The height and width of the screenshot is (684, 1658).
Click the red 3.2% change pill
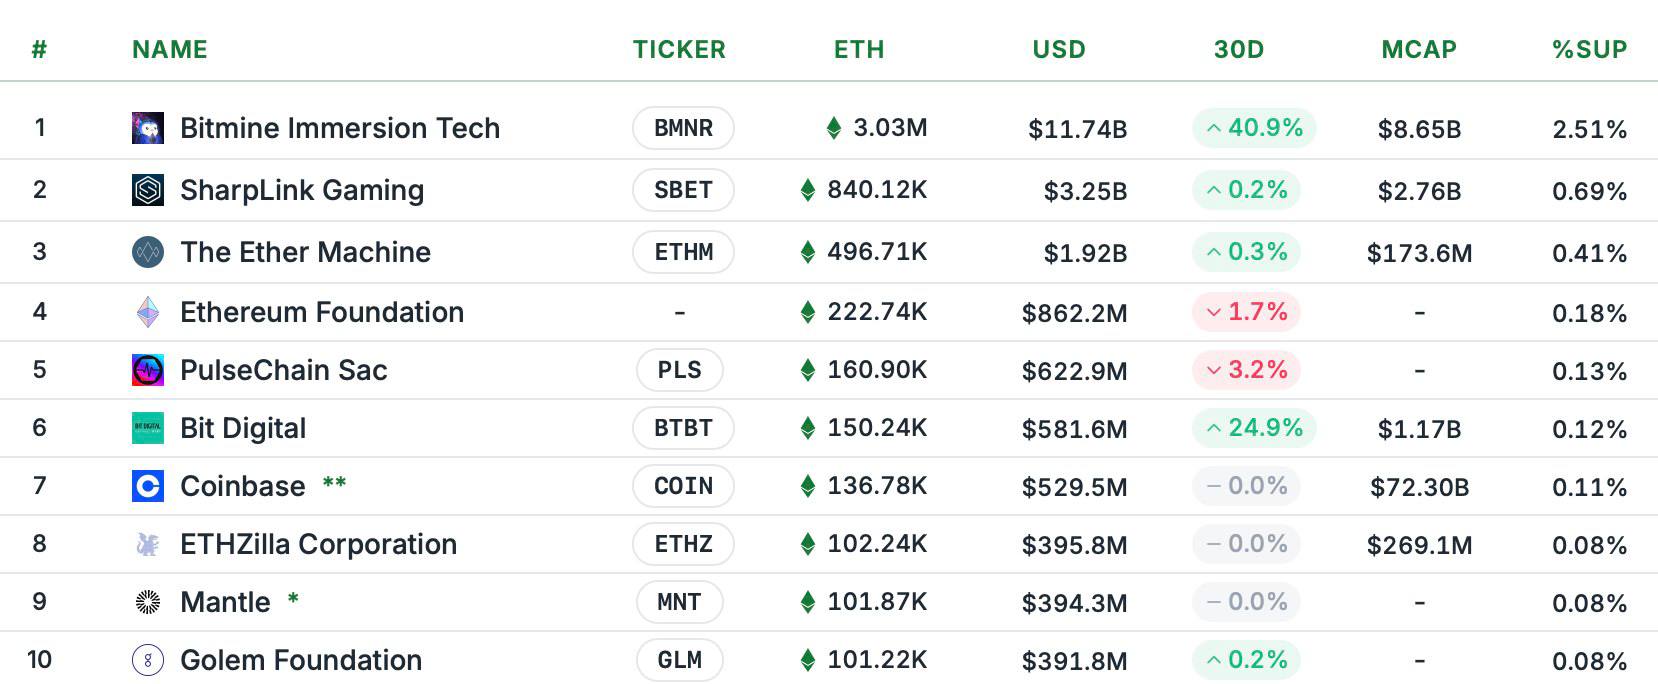point(1246,370)
